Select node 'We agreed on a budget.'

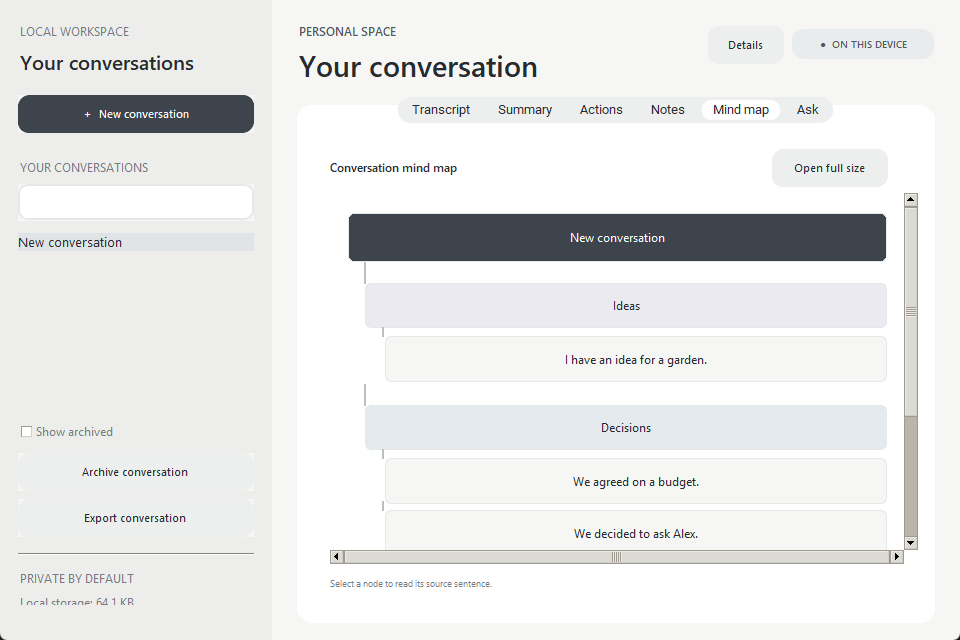(636, 481)
